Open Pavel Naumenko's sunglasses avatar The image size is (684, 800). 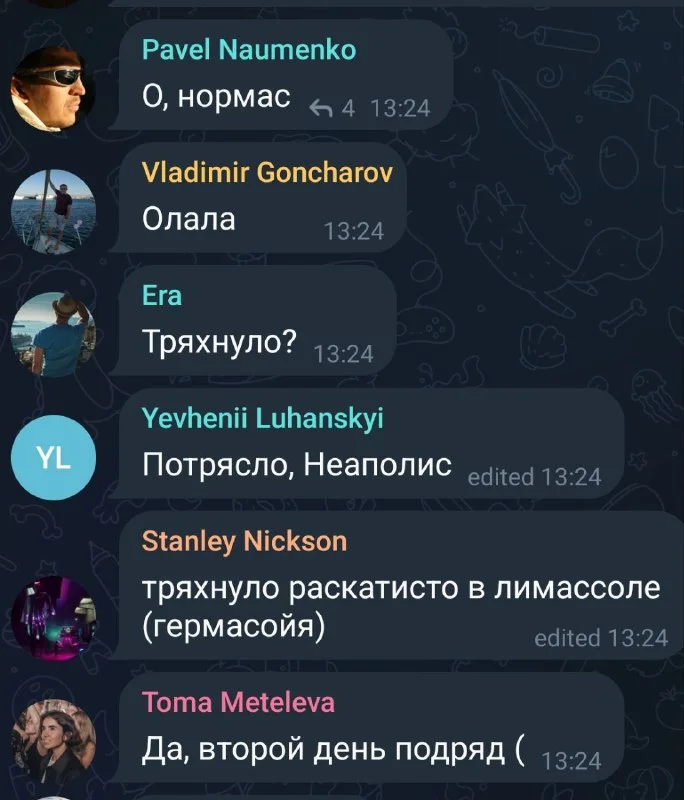tap(53, 89)
